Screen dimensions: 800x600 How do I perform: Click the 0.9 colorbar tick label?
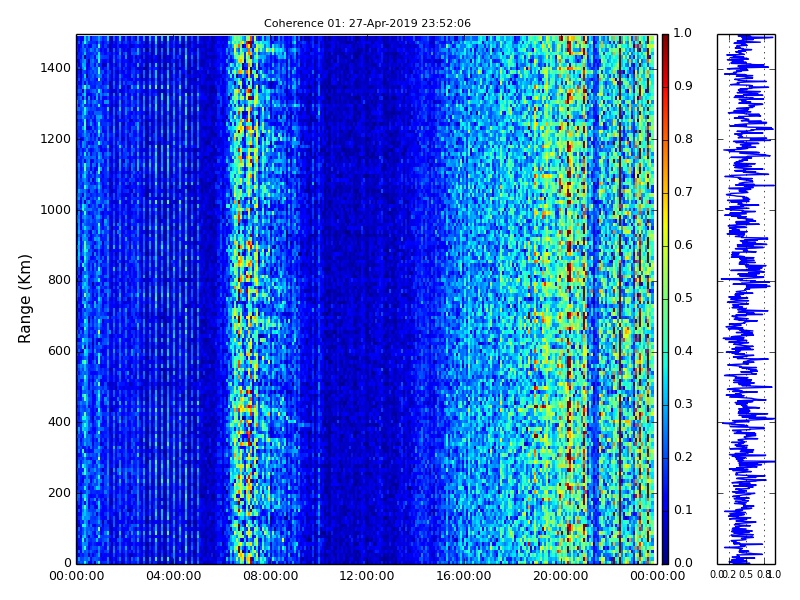click(x=683, y=86)
